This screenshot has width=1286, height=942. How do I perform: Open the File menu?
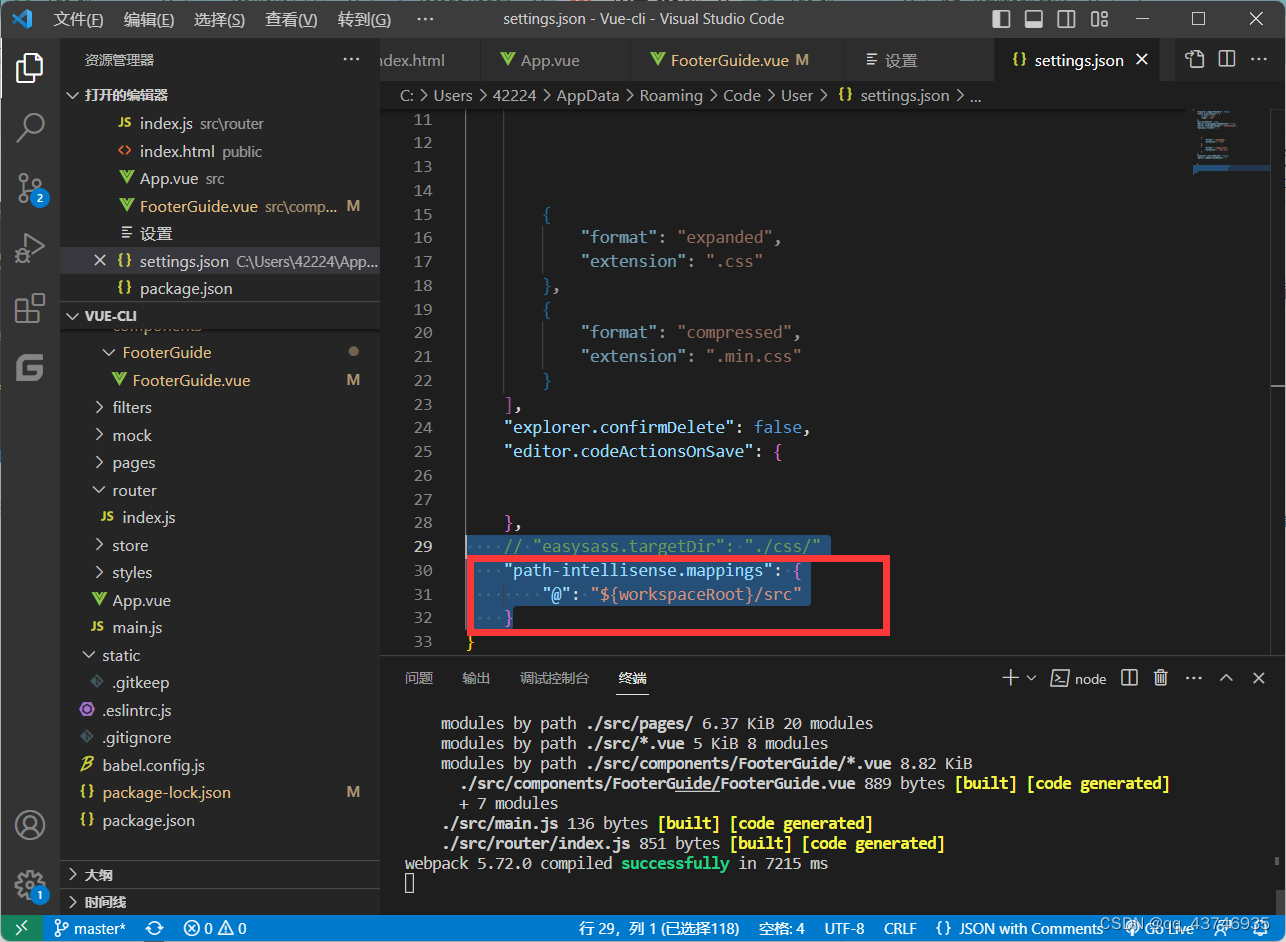pos(78,20)
